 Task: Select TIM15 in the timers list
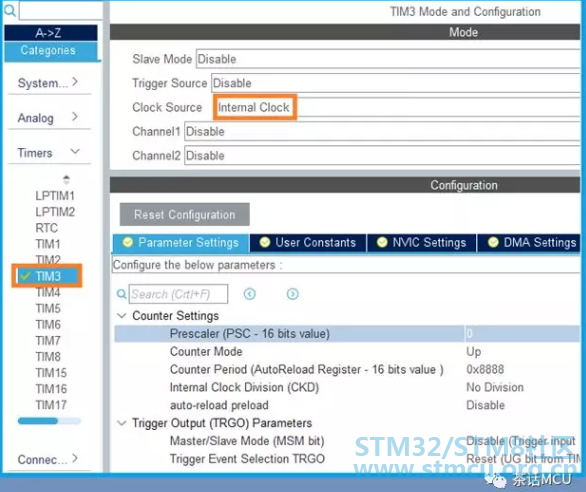[x=51, y=373]
